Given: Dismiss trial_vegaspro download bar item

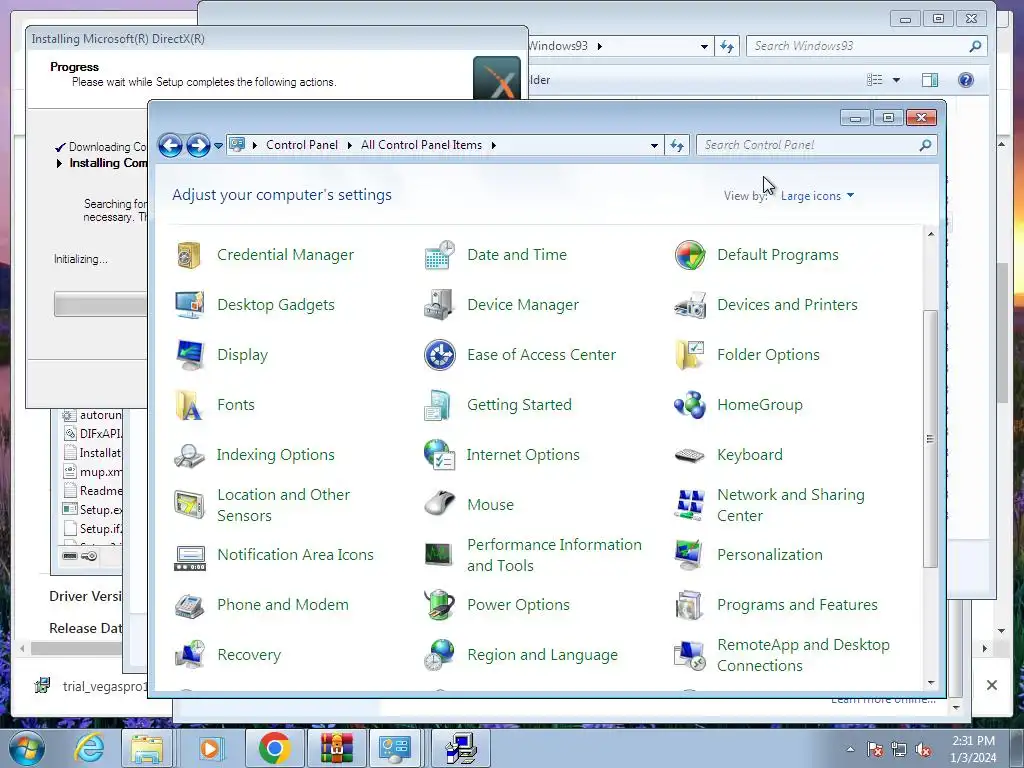Looking at the screenshot, I should 991,685.
